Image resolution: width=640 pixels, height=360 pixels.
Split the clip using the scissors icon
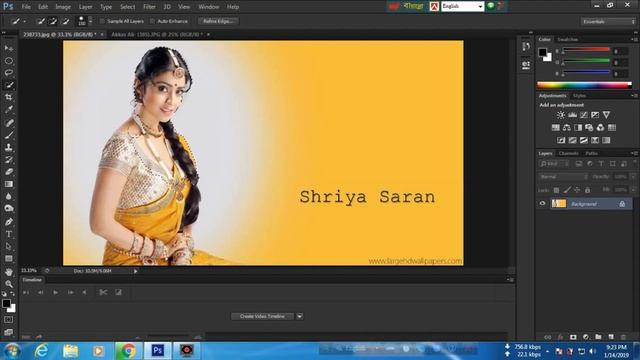tap(103, 292)
